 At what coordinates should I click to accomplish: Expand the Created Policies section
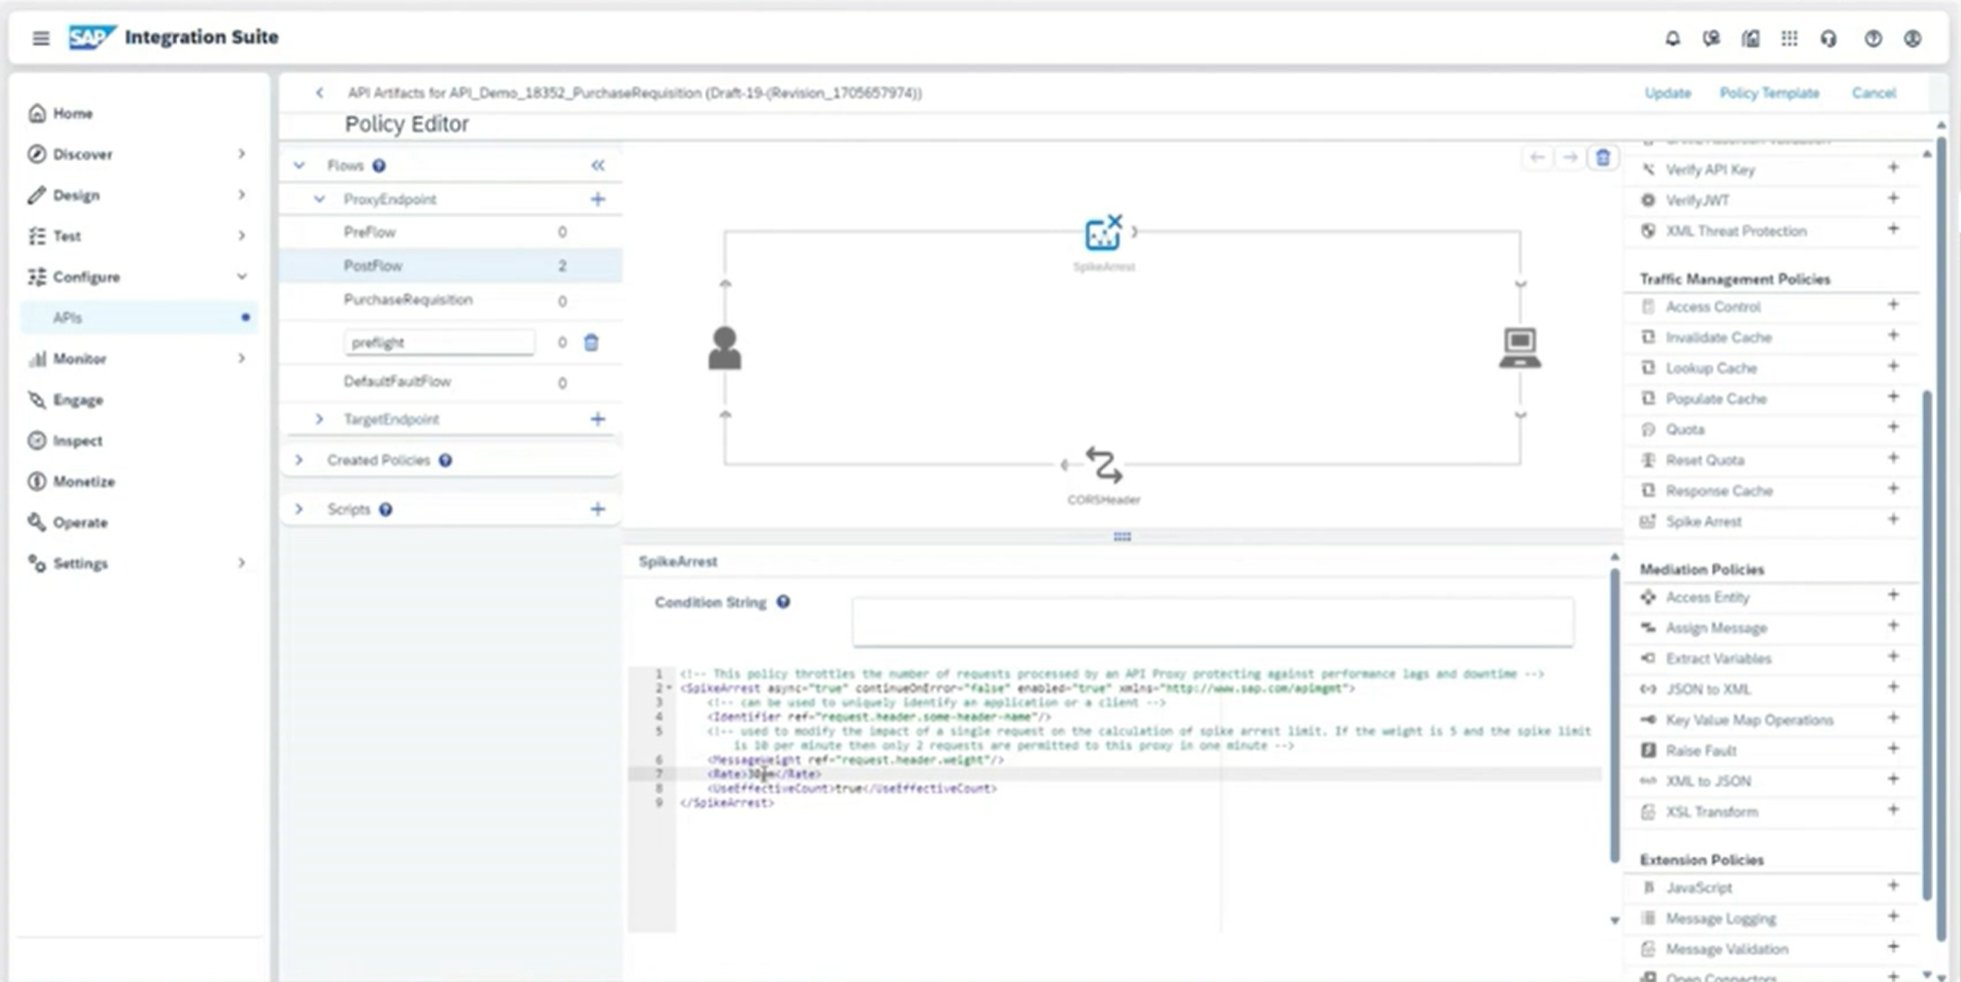click(299, 460)
